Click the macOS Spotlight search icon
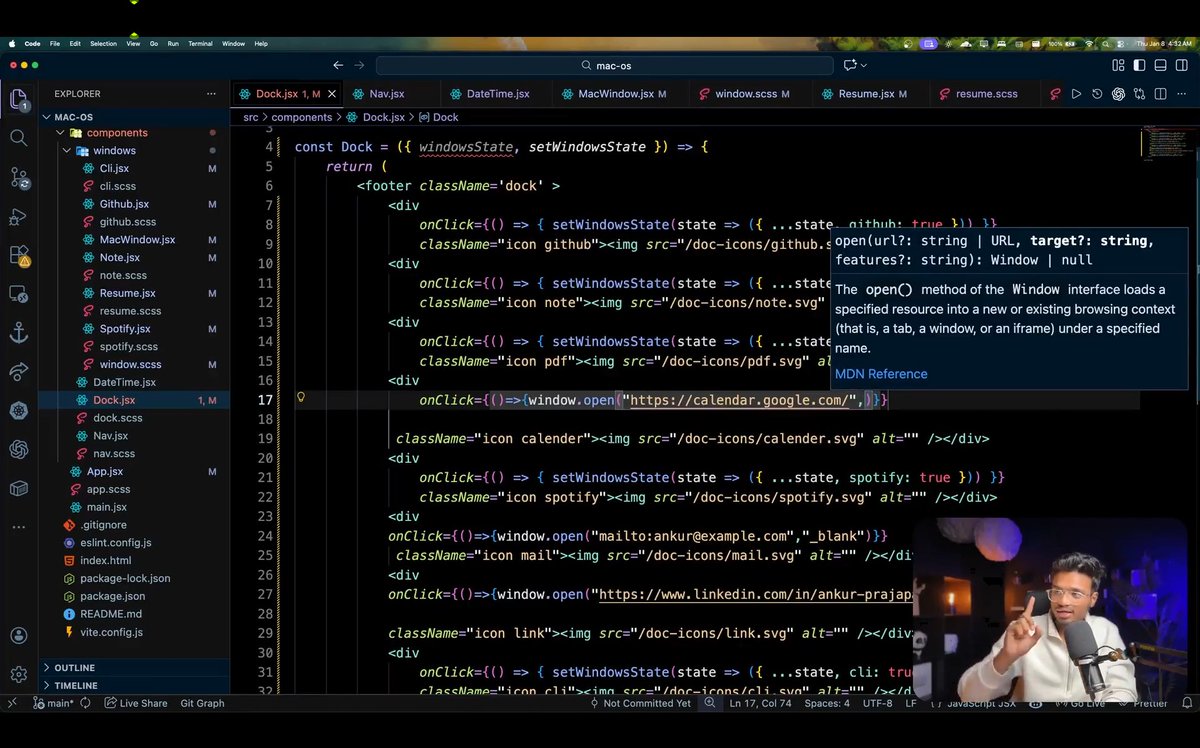Viewport: 1200px width, 748px height. coord(1105,44)
